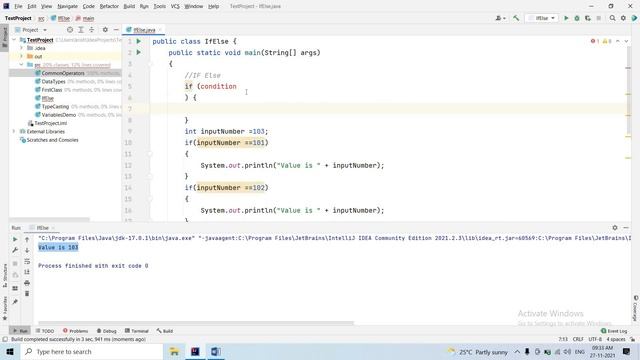This screenshot has height=360, width=640.
Task: Jump to the previous highlighted error arrow
Action: coord(618,41)
